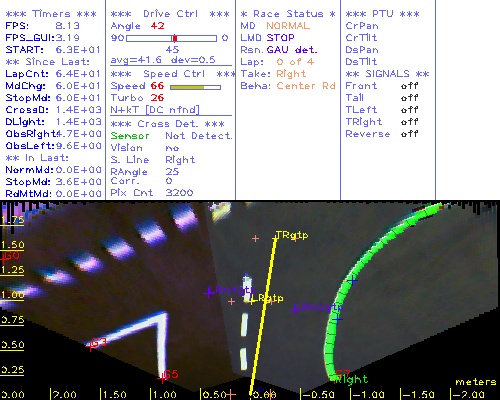The width and height of the screenshot is (500, 400).
Task: Click the G7 marker at curve end
Action: [x=343, y=373]
